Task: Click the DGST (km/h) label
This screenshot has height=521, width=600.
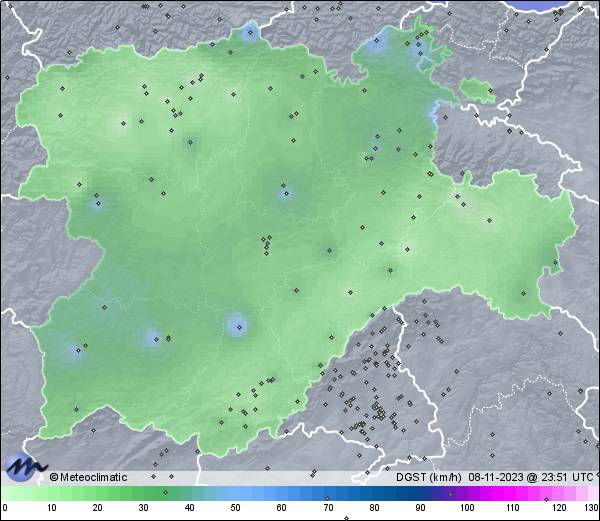Action: click(429, 477)
